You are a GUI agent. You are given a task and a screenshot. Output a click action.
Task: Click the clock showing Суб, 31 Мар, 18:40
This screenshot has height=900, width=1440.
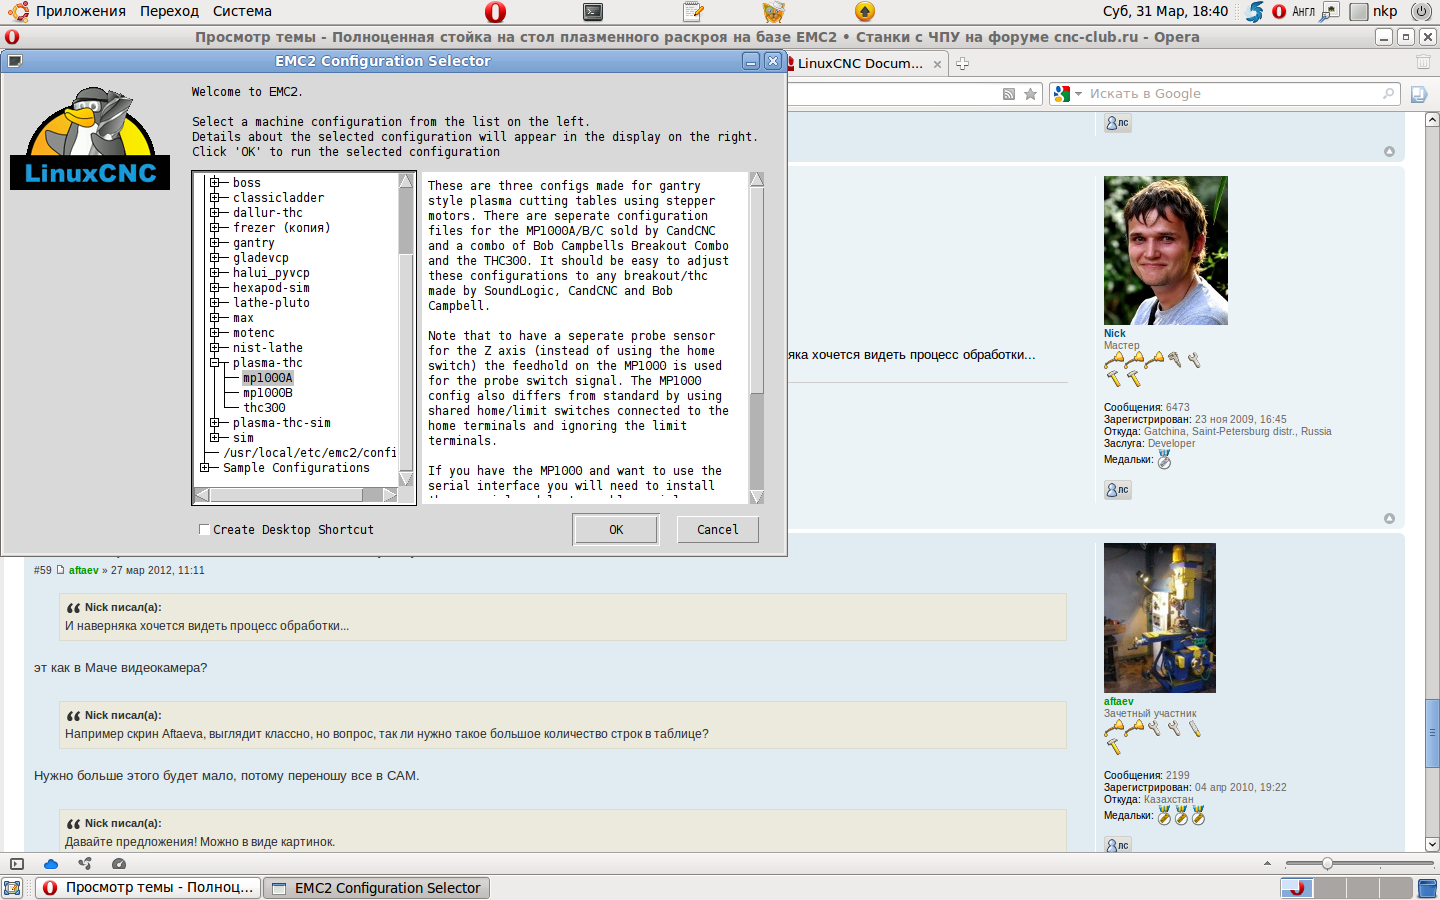[1165, 12]
